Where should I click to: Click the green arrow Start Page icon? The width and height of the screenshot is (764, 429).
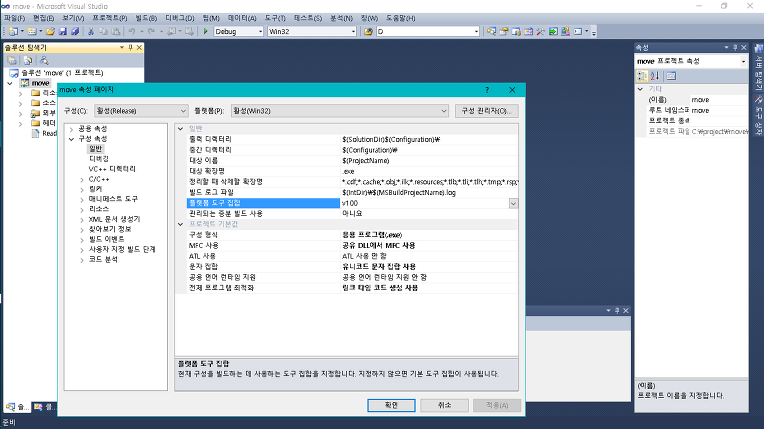[x=553, y=31]
